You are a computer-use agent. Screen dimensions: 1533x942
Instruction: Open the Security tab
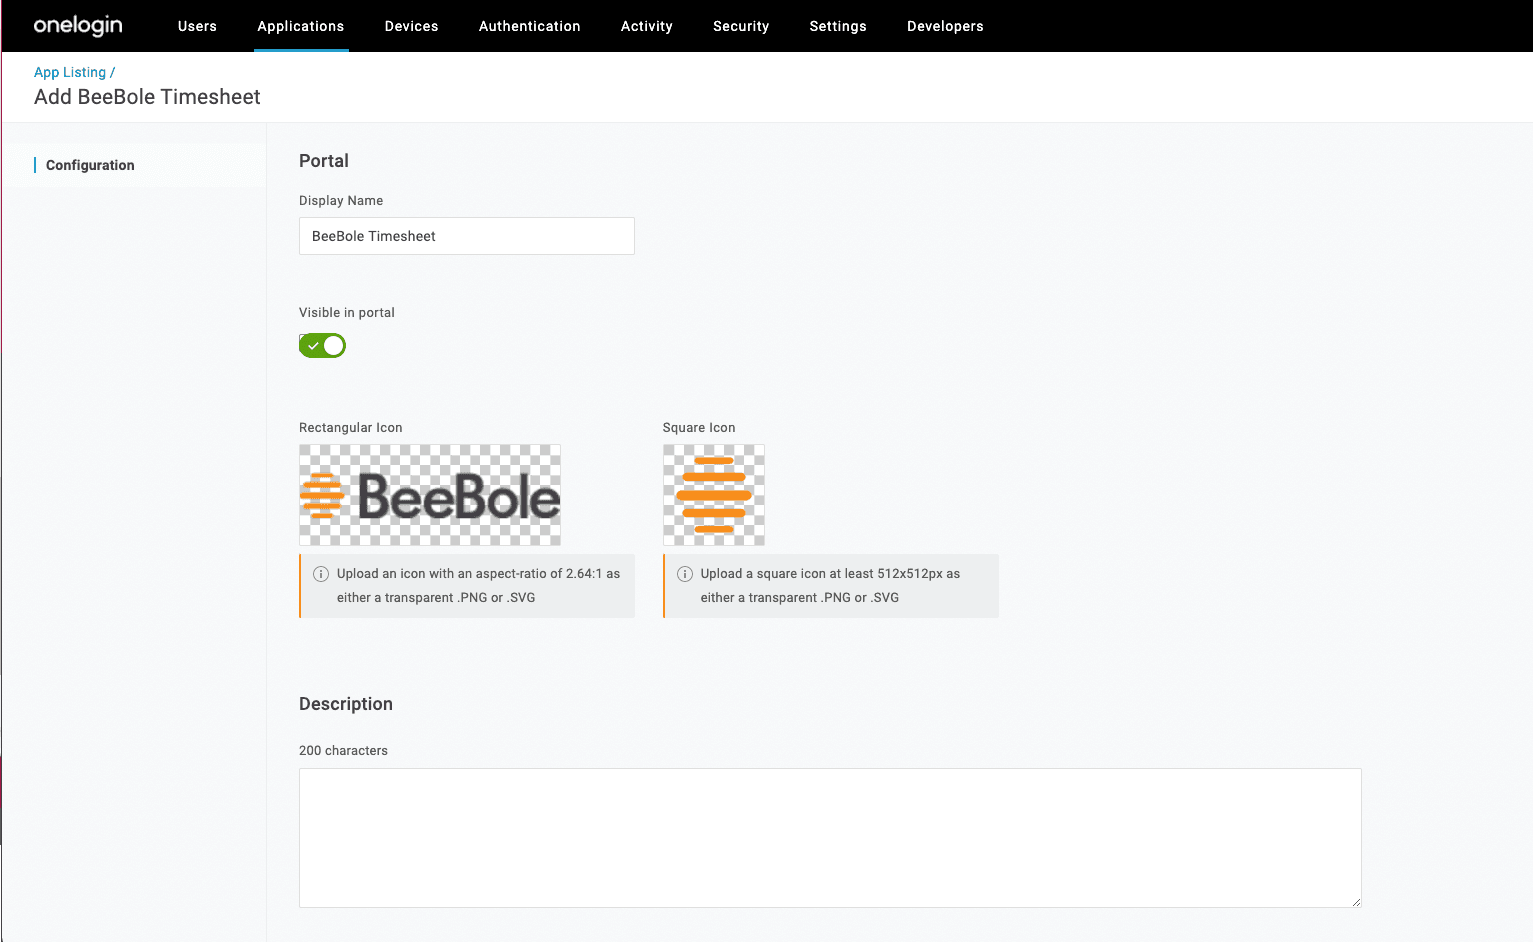click(741, 26)
